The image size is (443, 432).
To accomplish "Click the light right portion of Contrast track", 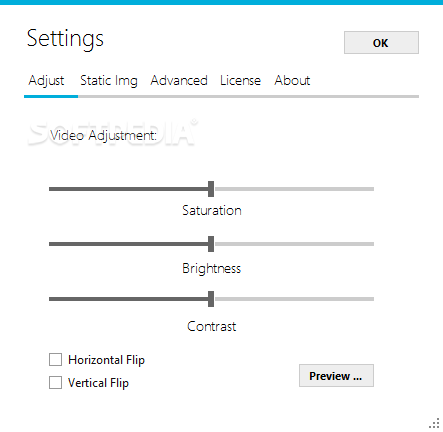I will click(x=294, y=299).
